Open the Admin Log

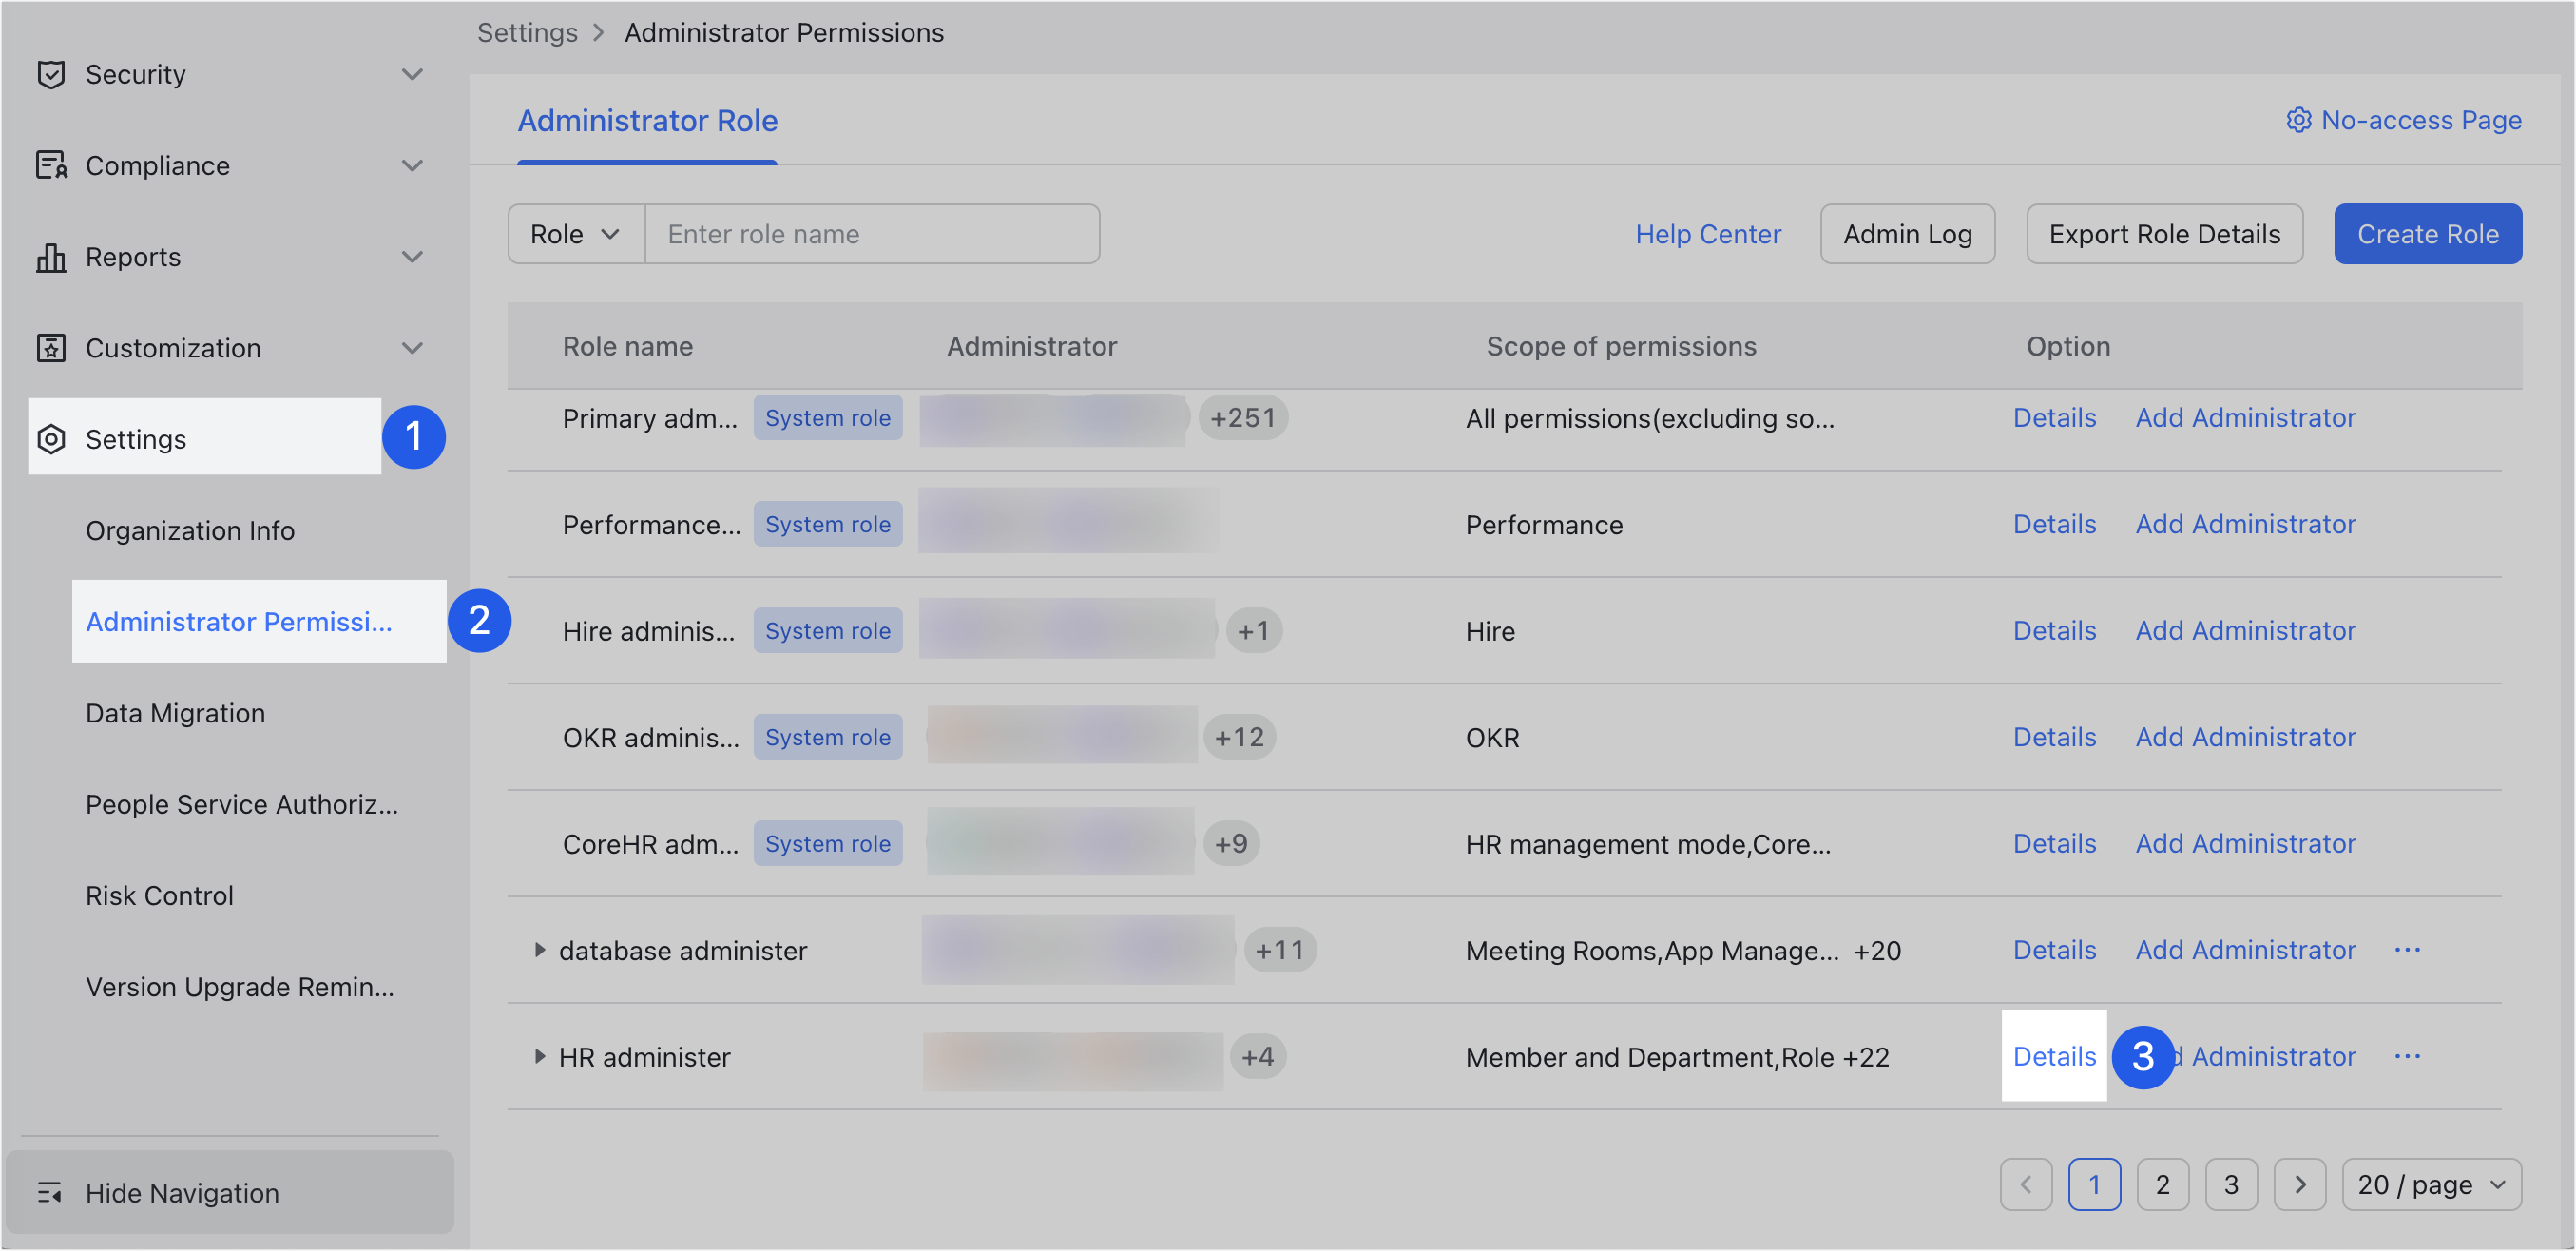pyautogui.click(x=1907, y=234)
